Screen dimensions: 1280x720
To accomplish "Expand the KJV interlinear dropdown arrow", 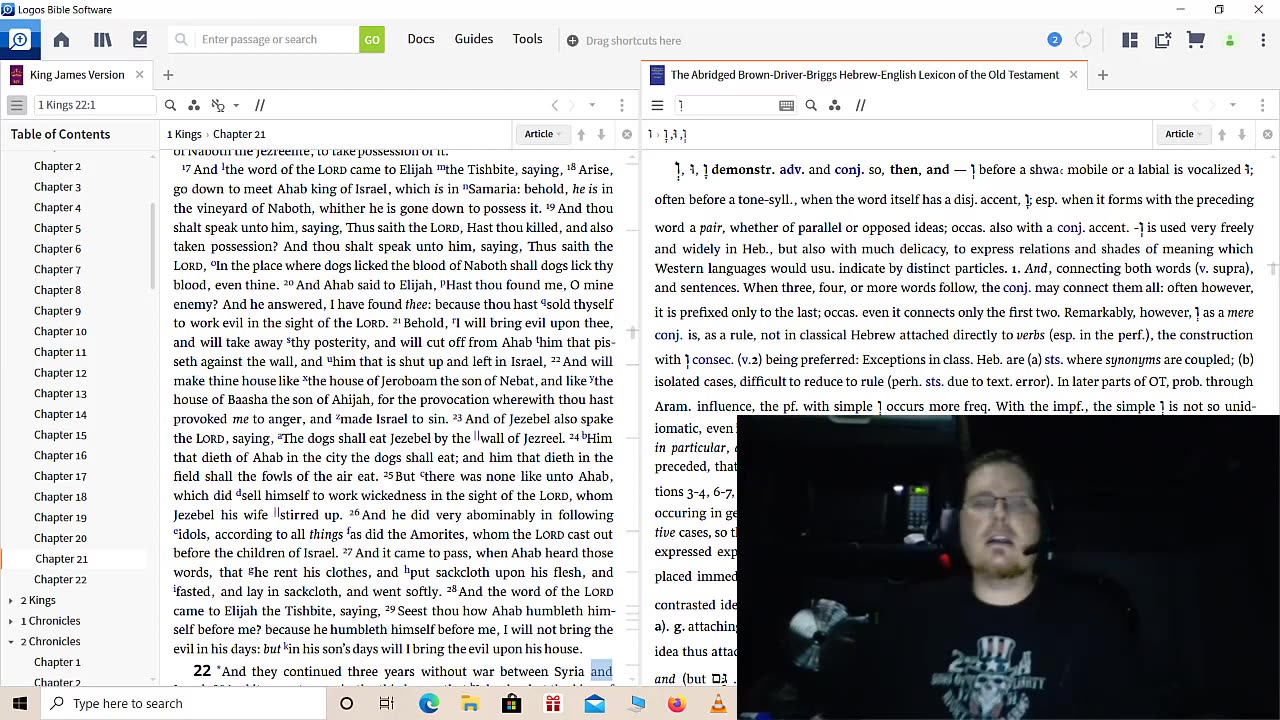I will [236, 105].
